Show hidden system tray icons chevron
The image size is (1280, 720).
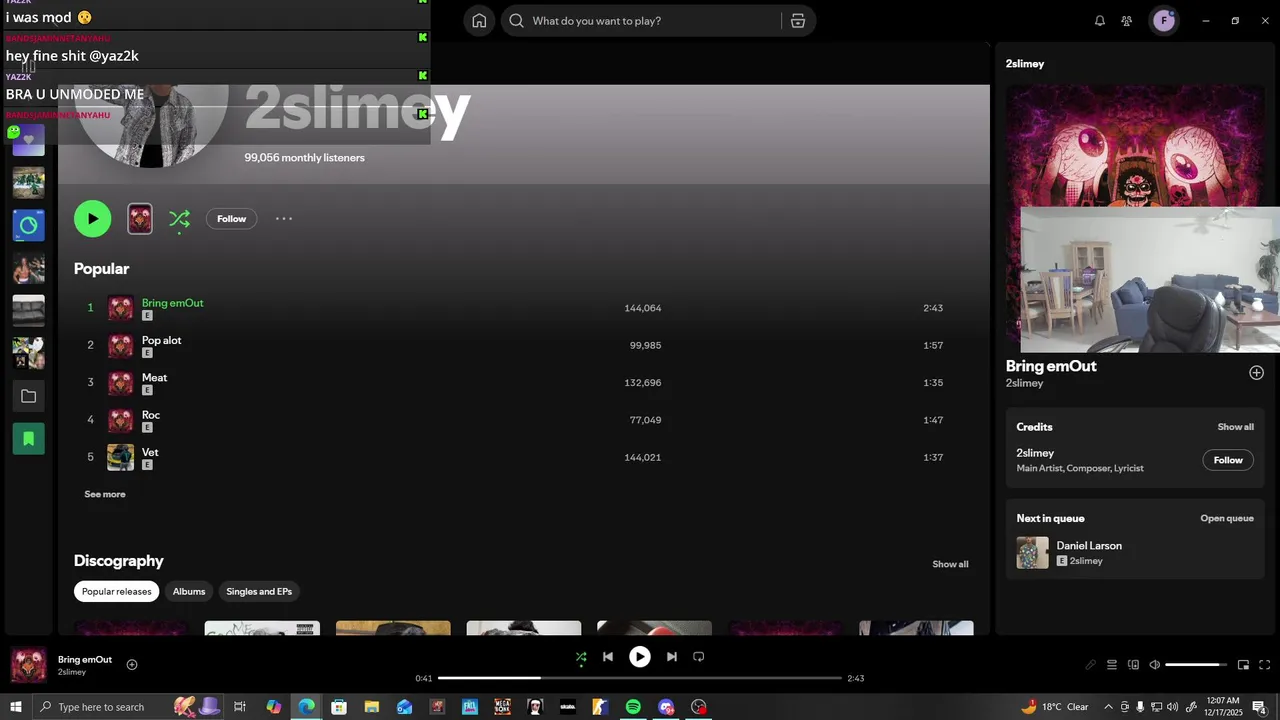click(x=1107, y=707)
